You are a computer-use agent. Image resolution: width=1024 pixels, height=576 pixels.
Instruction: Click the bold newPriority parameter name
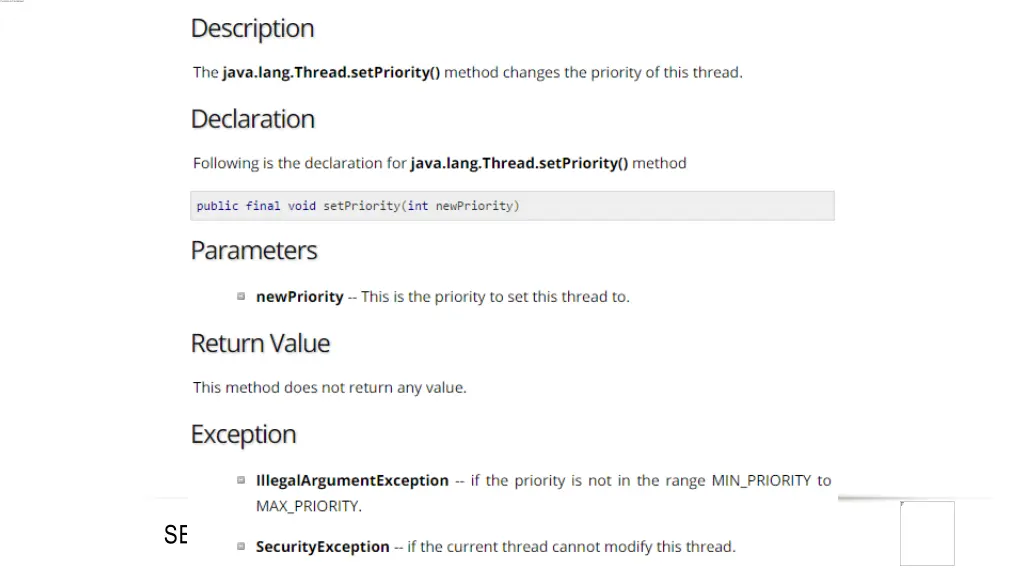(300, 296)
